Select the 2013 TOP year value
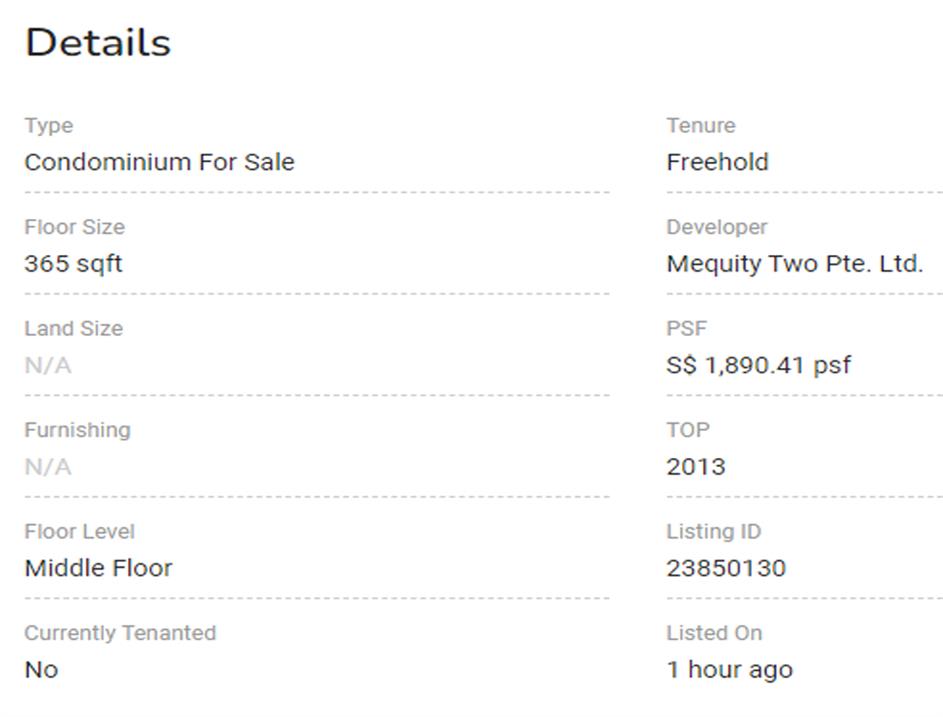Image resolution: width=943 pixels, height=717 pixels. 696,467
